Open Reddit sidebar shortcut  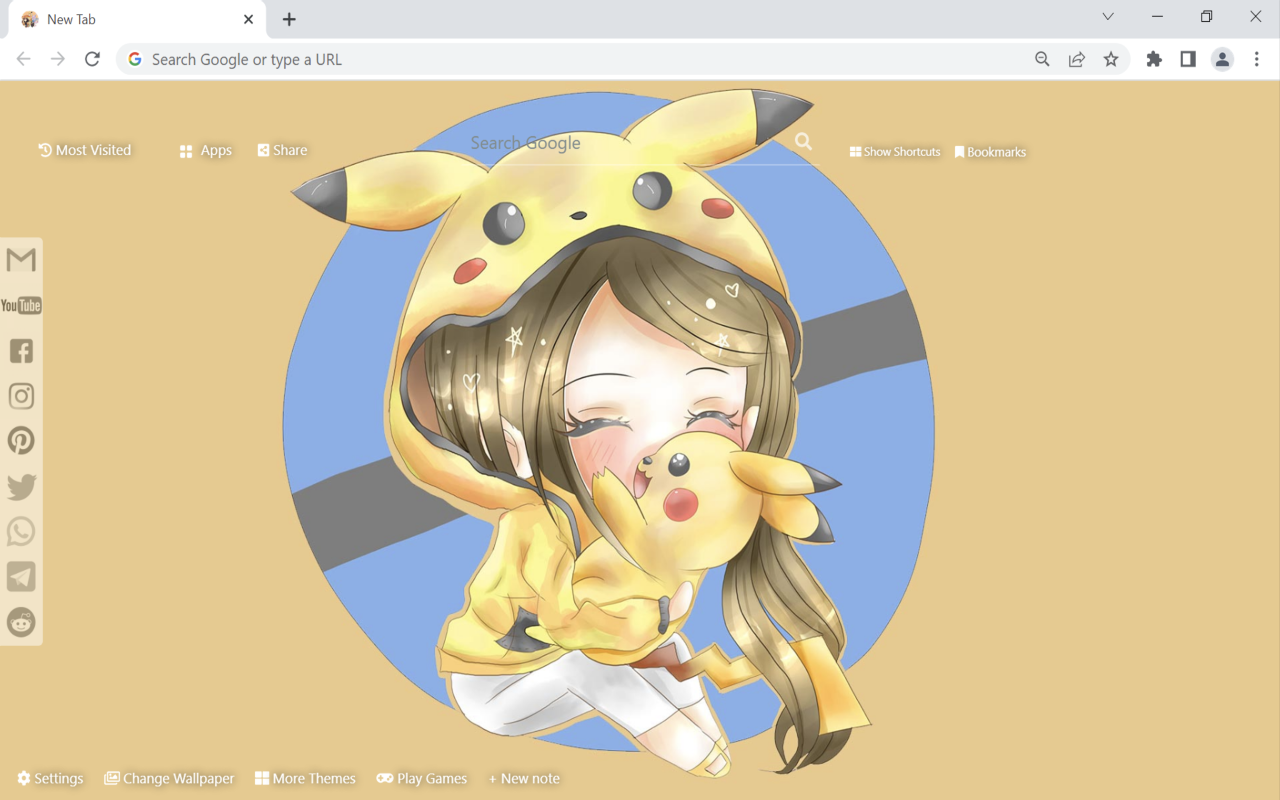(x=21, y=622)
